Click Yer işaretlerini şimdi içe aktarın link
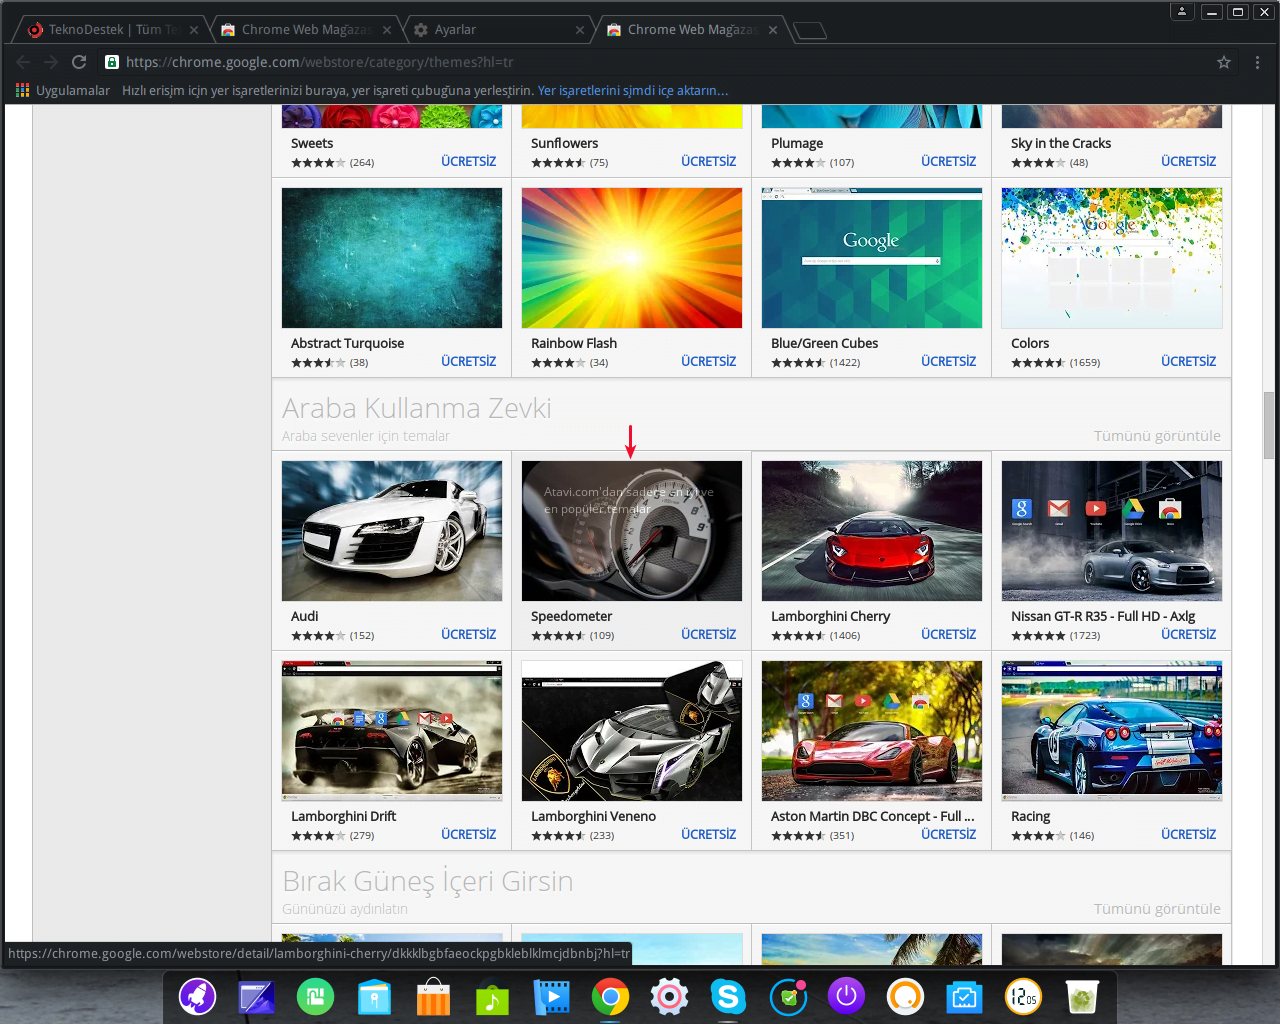The height and width of the screenshot is (1024, 1280). coord(631,90)
